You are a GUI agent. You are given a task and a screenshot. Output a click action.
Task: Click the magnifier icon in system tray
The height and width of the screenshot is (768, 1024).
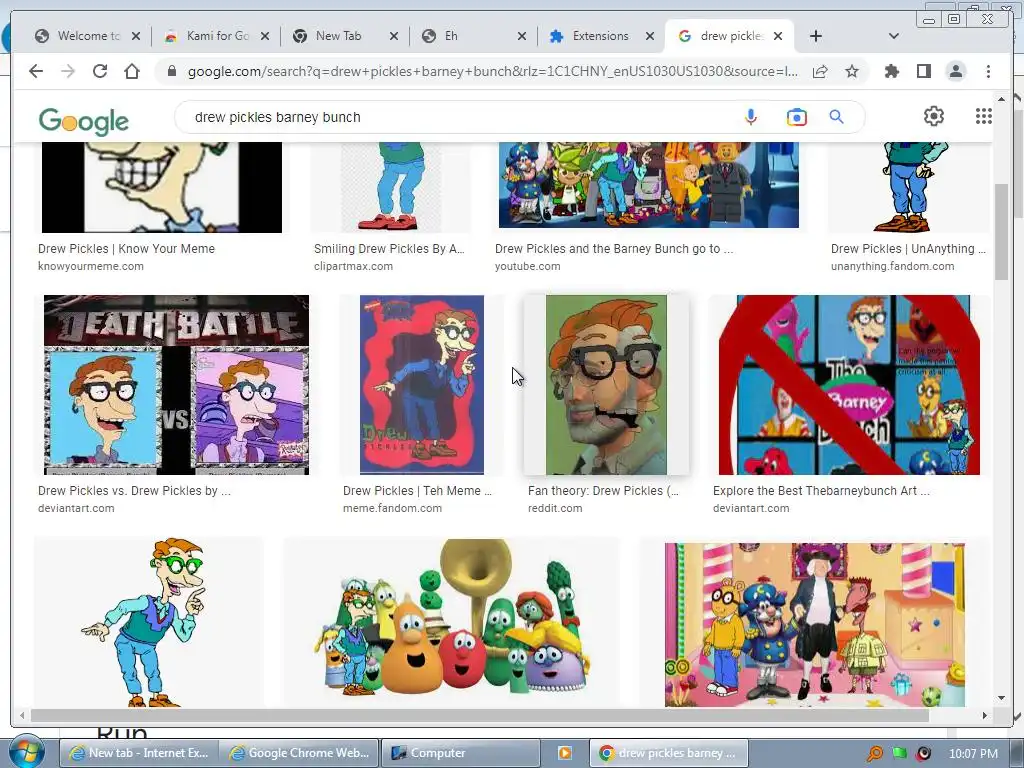coord(874,754)
